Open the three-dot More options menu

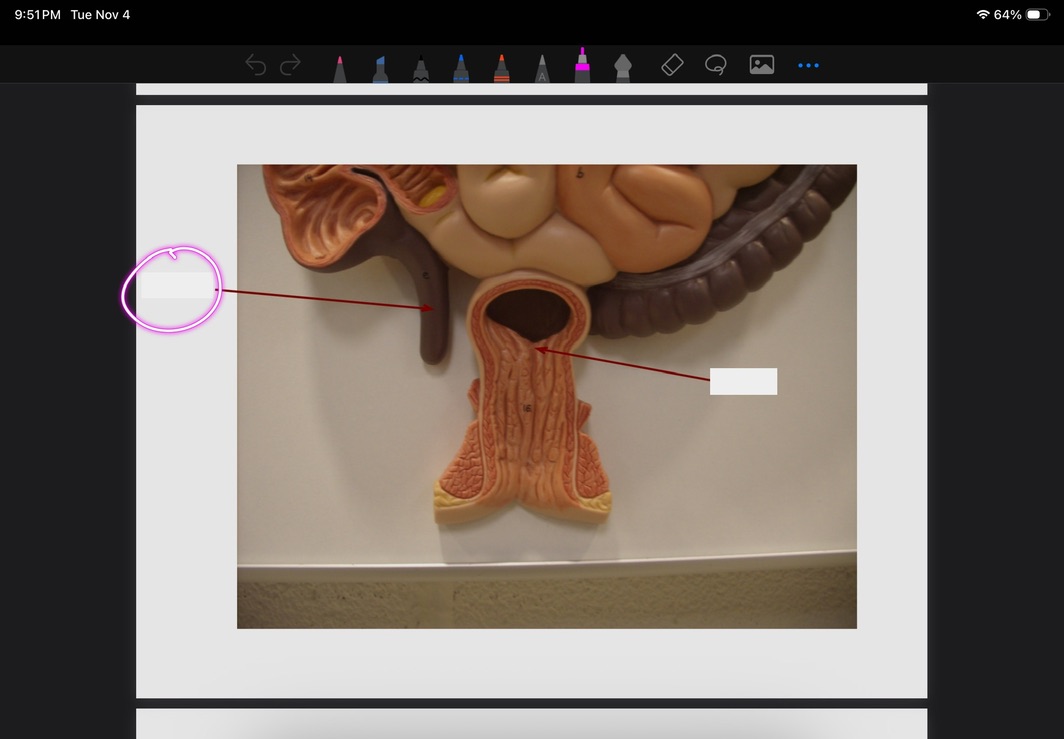(808, 66)
